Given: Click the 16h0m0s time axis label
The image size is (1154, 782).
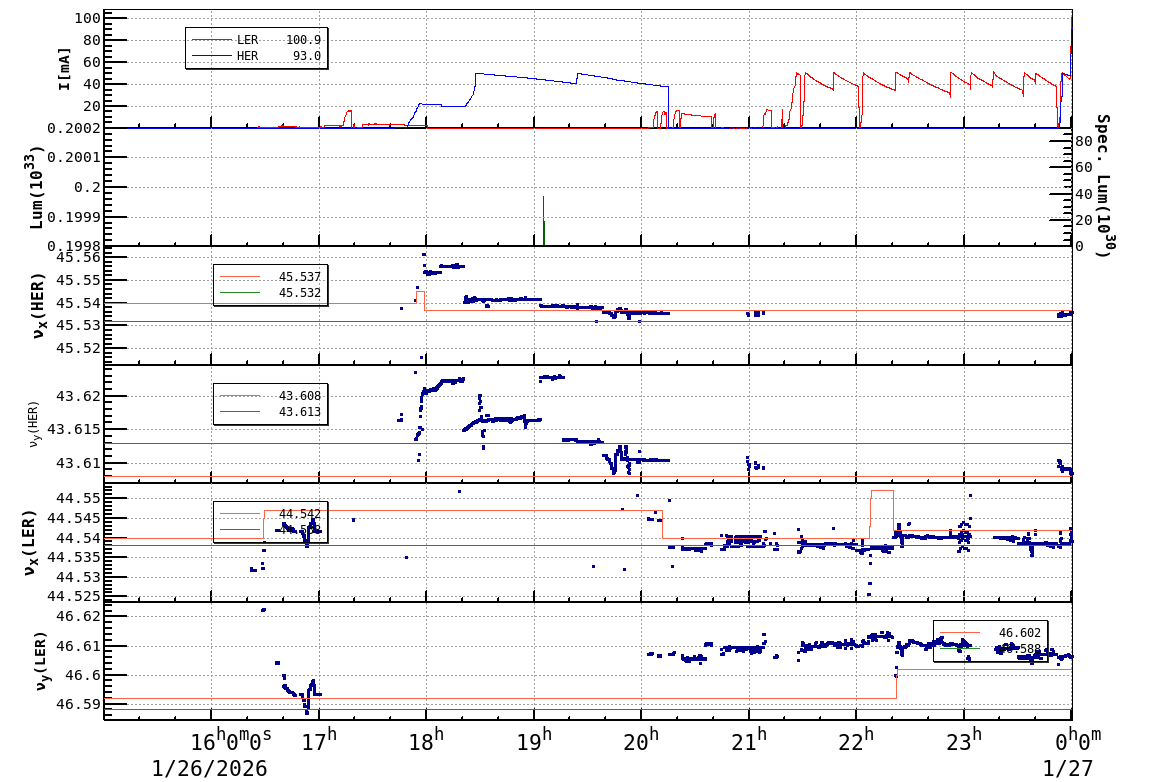Looking at the screenshot, I should click(x=231, y=739).
